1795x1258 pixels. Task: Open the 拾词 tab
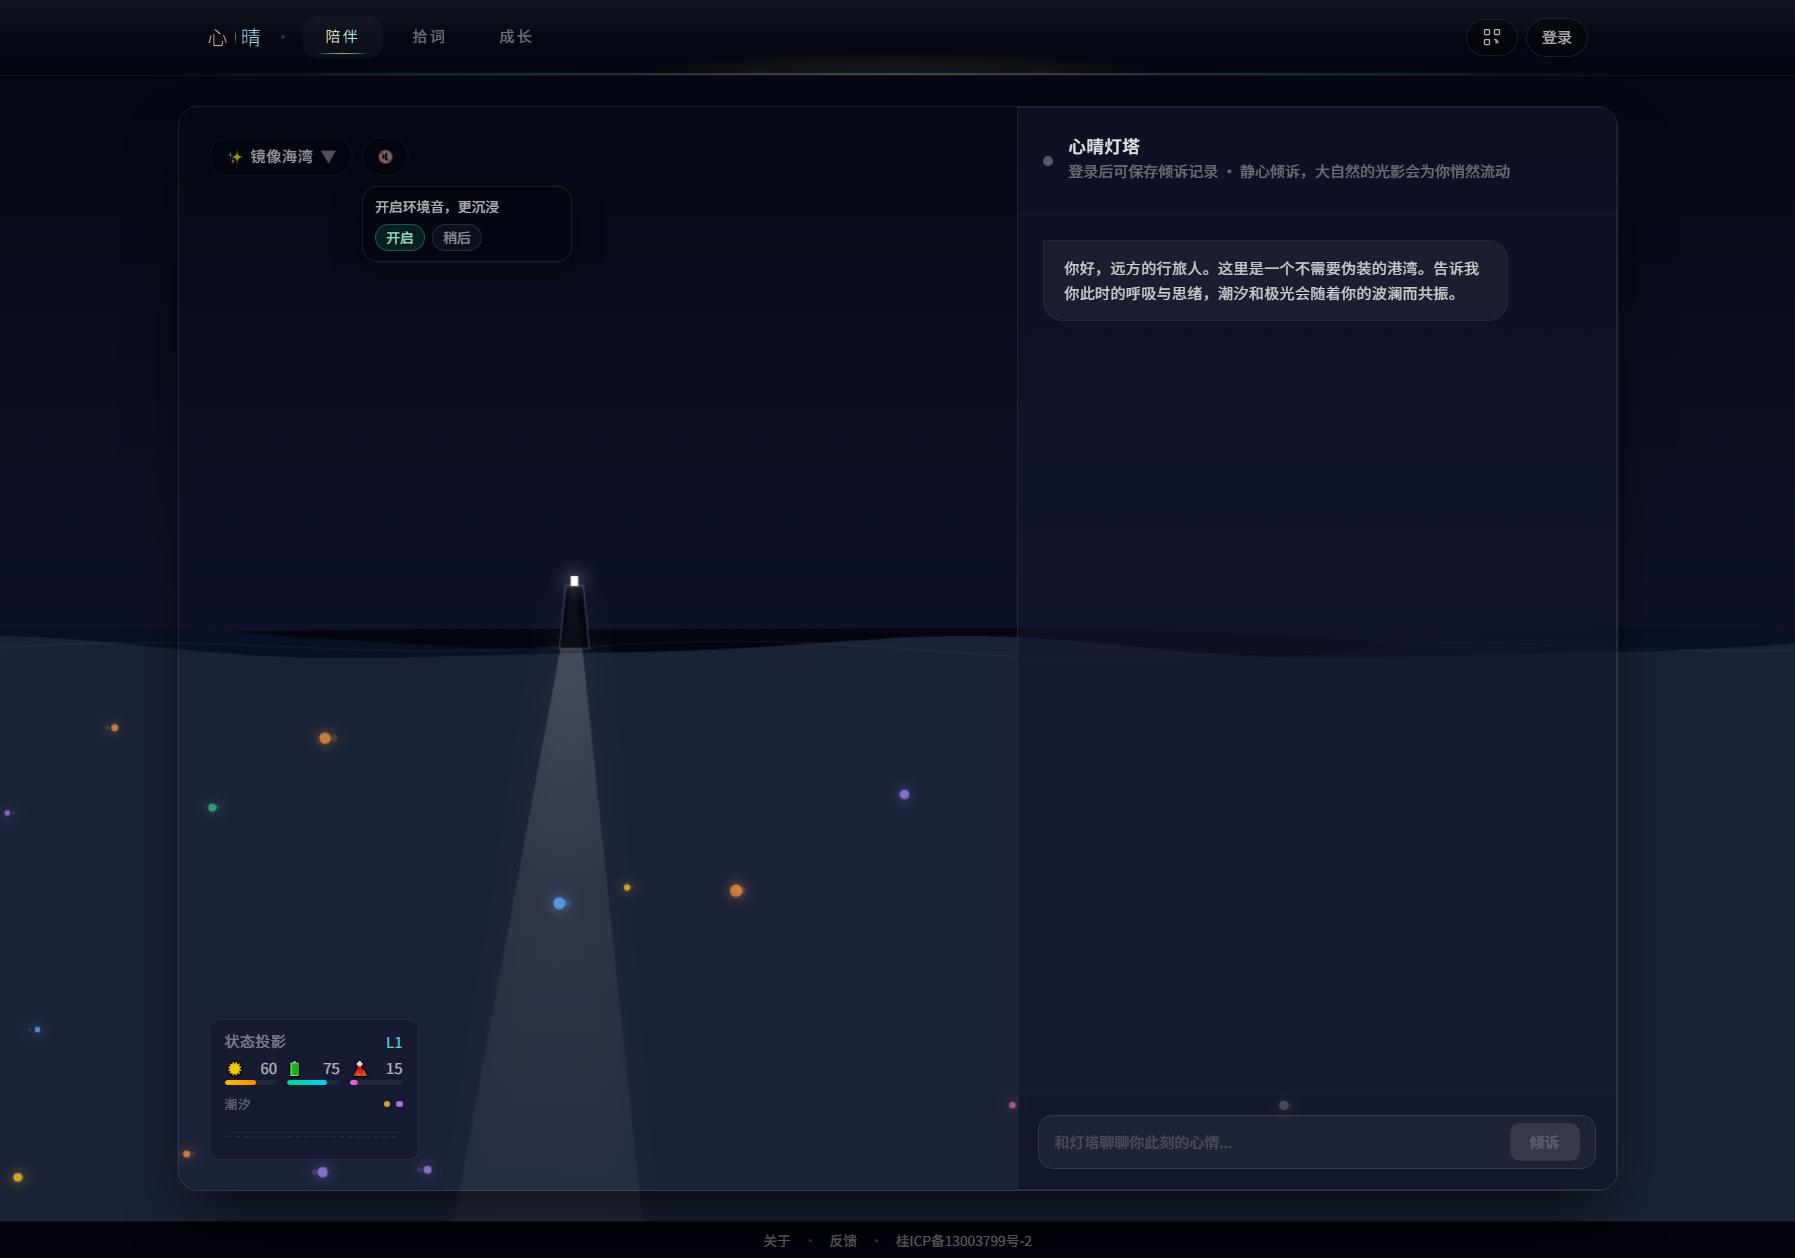coord(429,37)
